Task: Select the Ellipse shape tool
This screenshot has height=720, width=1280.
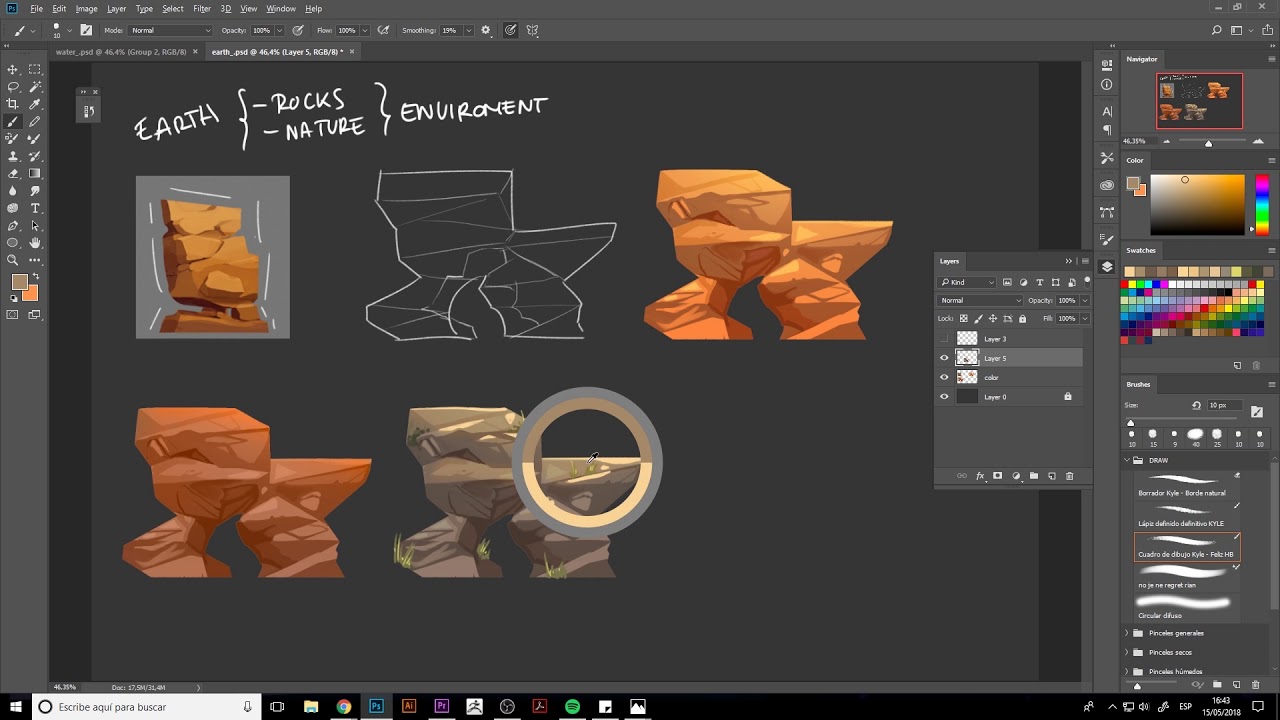Action: click(13, 243)
